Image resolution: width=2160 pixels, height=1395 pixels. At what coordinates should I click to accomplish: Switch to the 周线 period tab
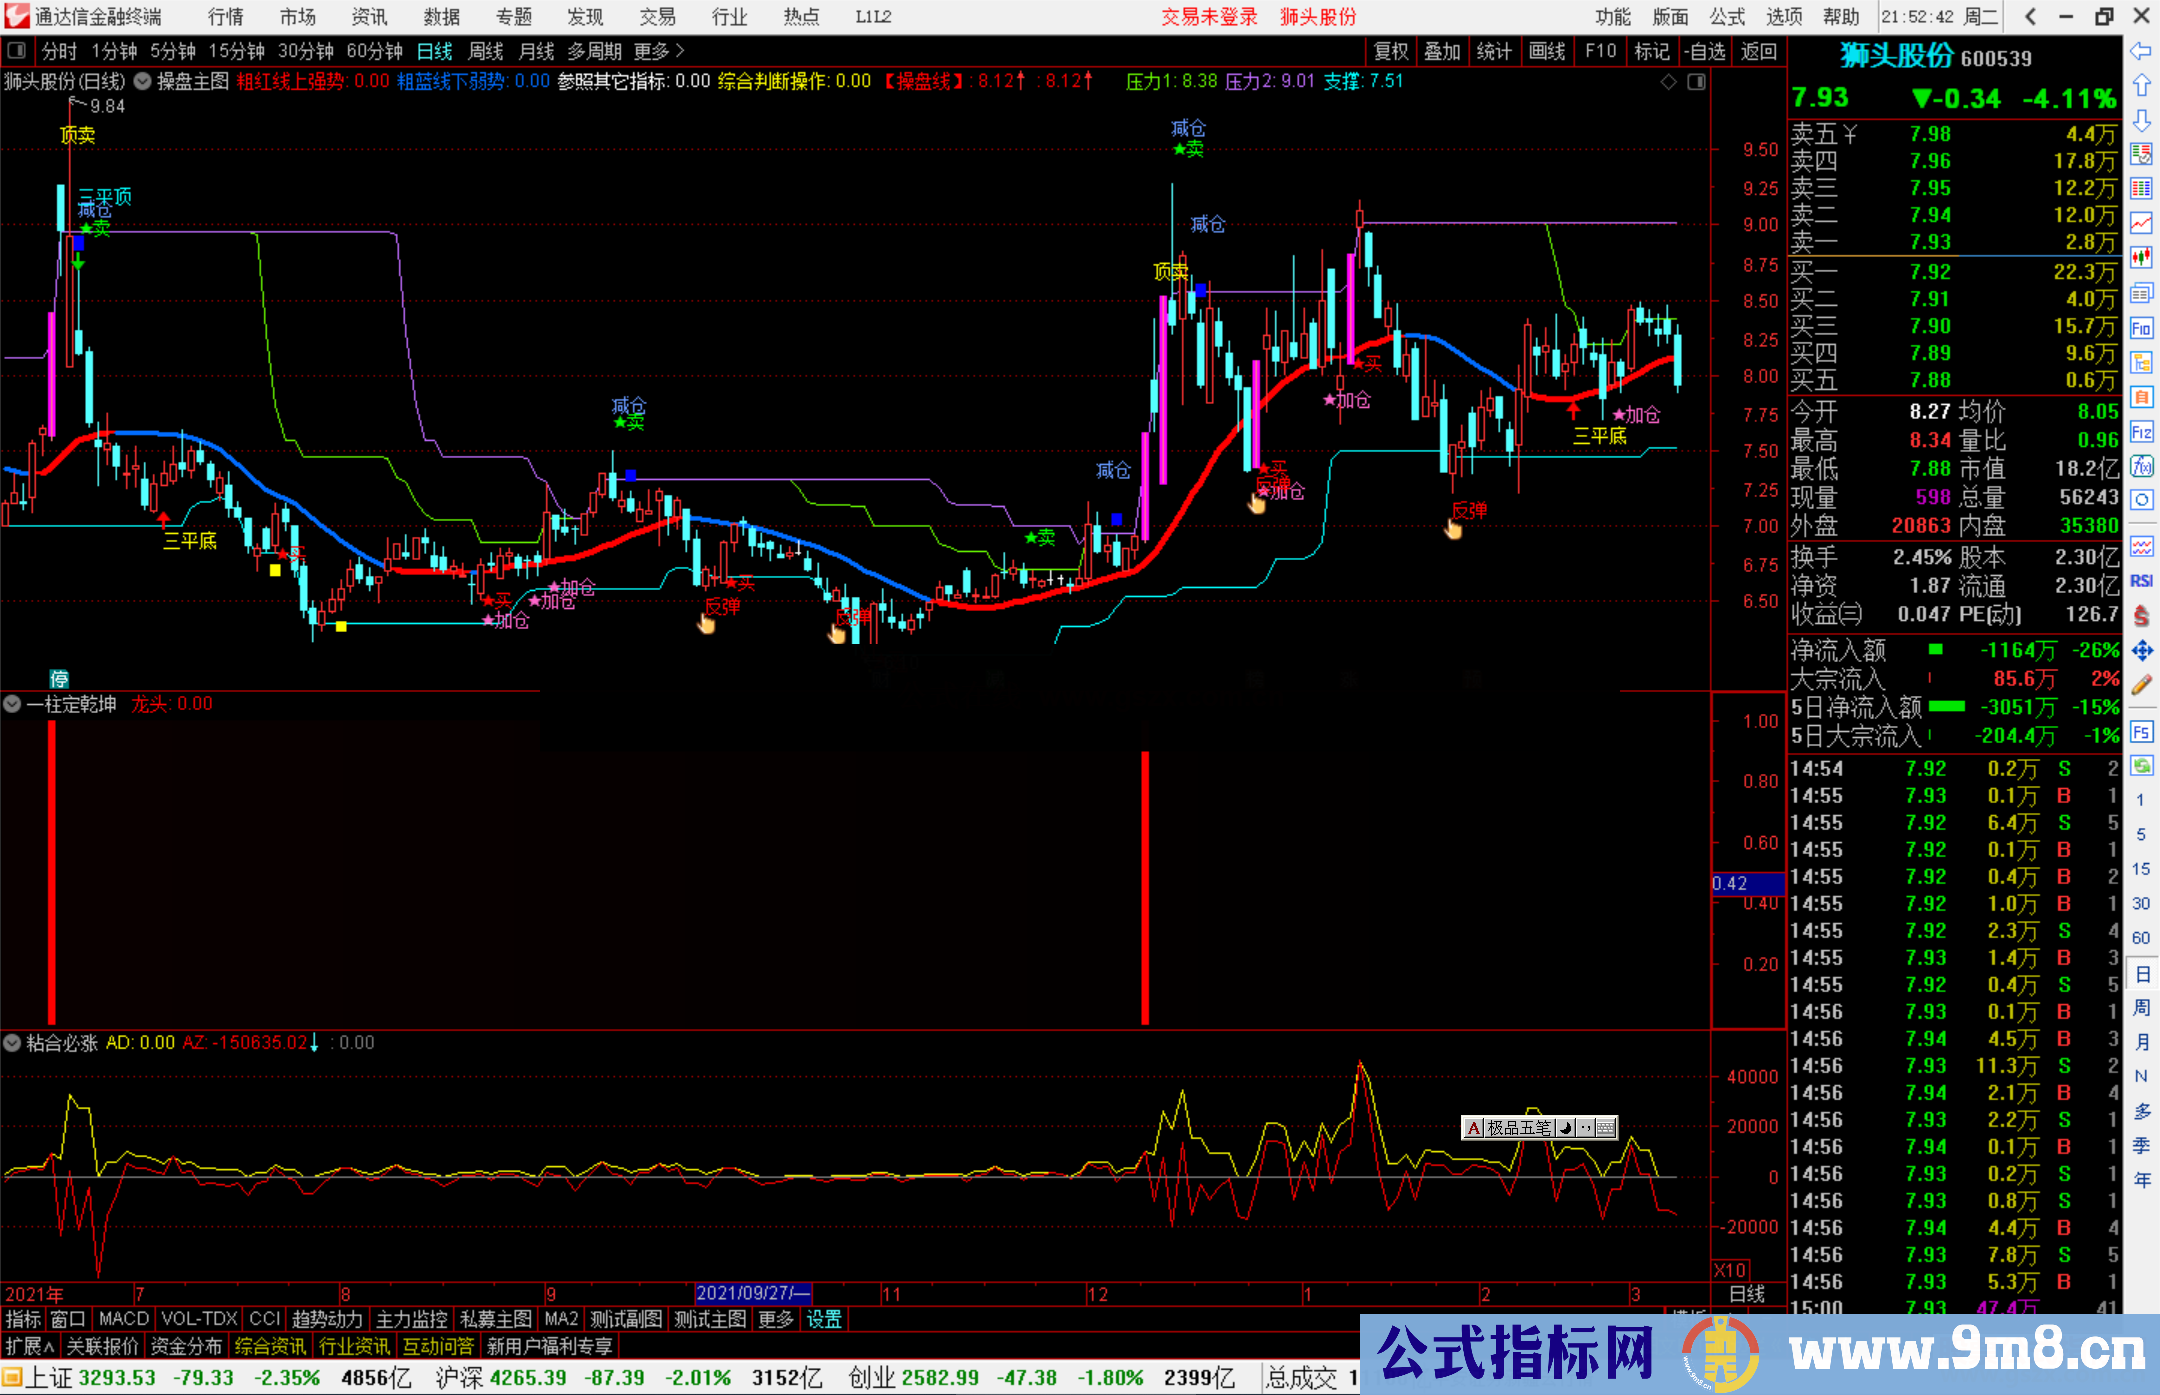(486, 51)
